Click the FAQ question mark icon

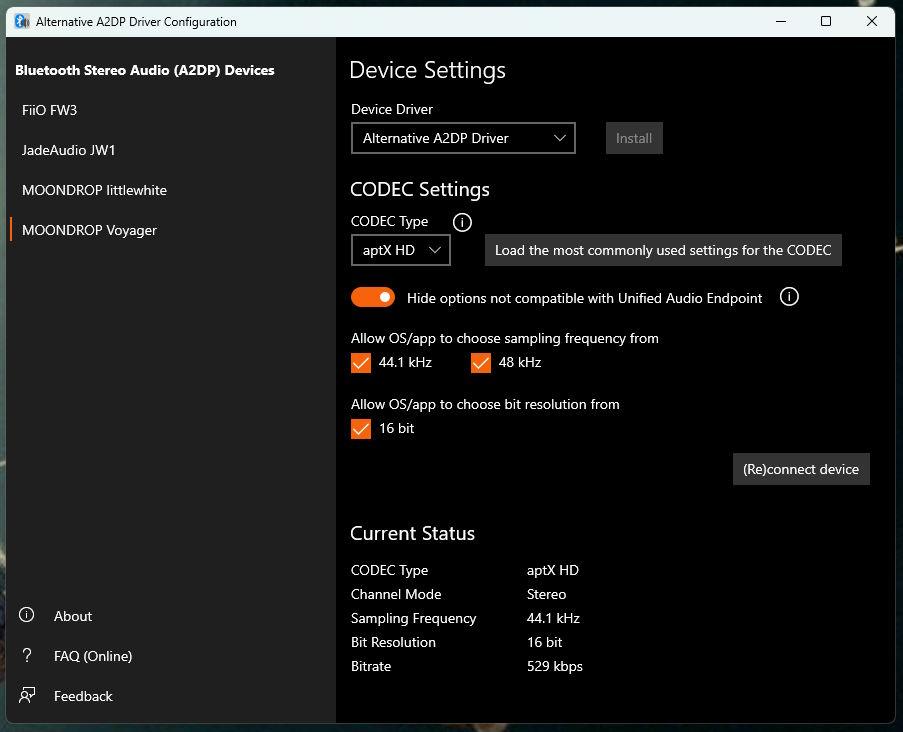(x=27, y=656)
